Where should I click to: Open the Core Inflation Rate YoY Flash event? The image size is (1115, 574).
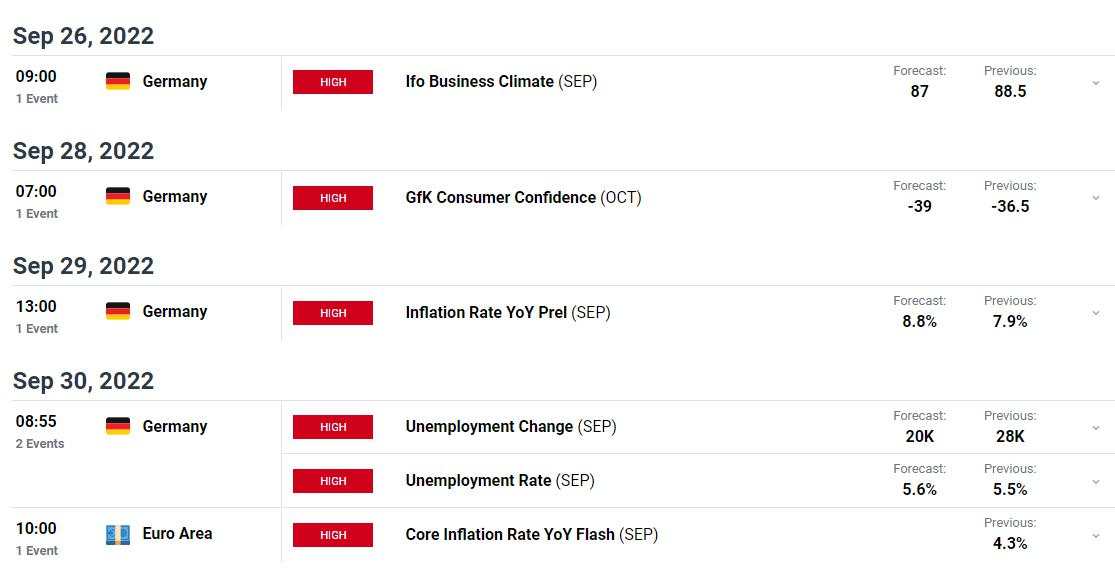[510, 535]
